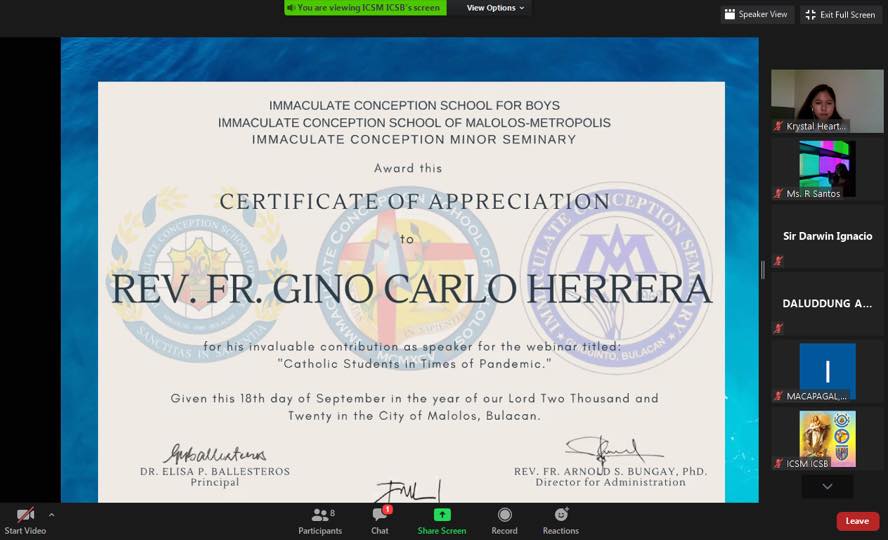888x540 pixels.
Task: Select the MACAPAGAL participant tile
Action: (x=827, y=372)
